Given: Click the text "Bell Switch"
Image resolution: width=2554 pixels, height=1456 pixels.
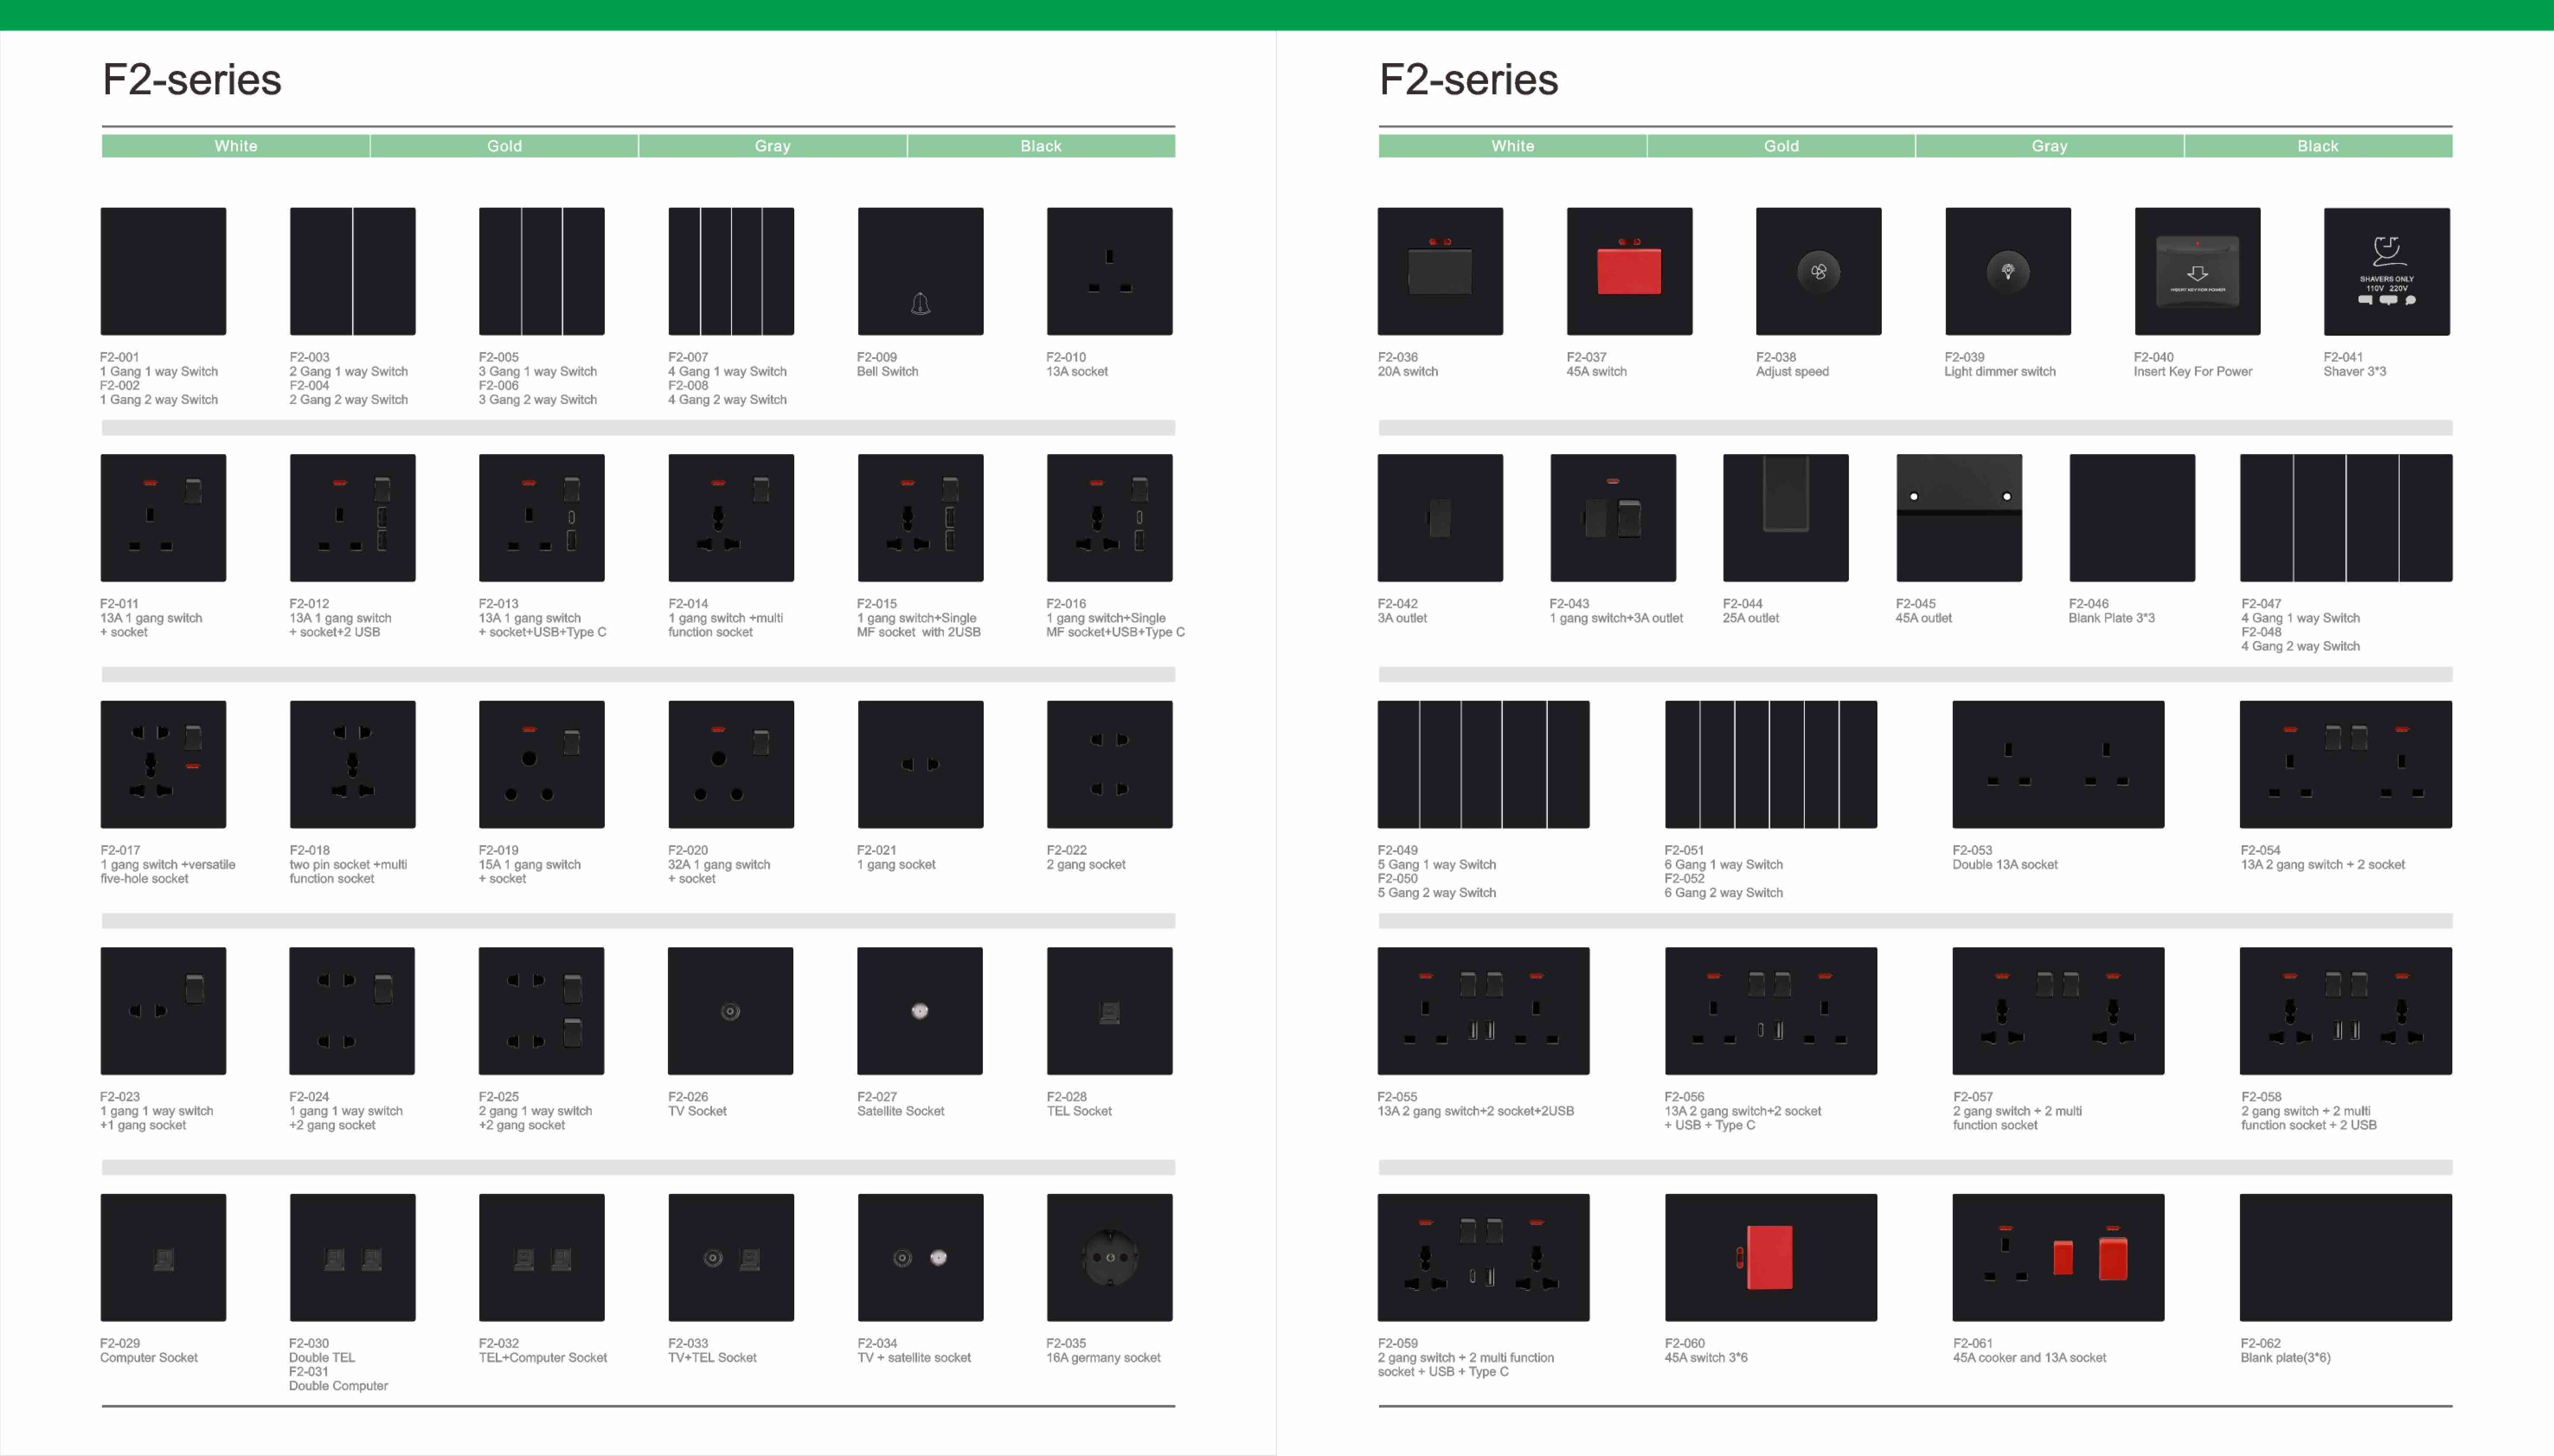Looking at the screenshot, I should 887,371.
